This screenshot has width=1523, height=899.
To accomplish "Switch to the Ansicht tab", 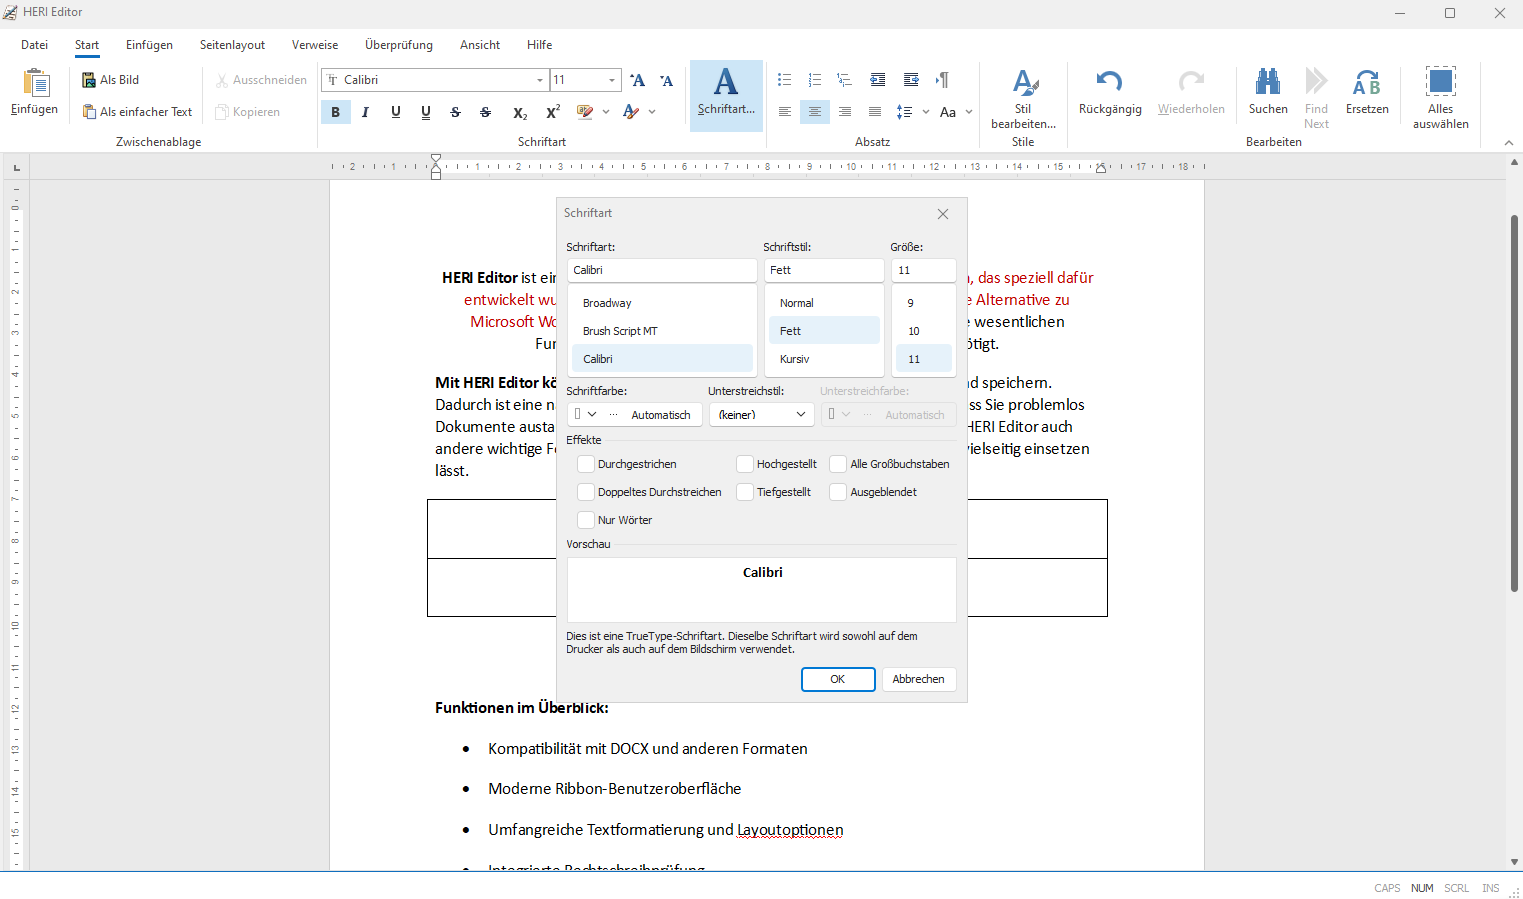I will (480, 45).
